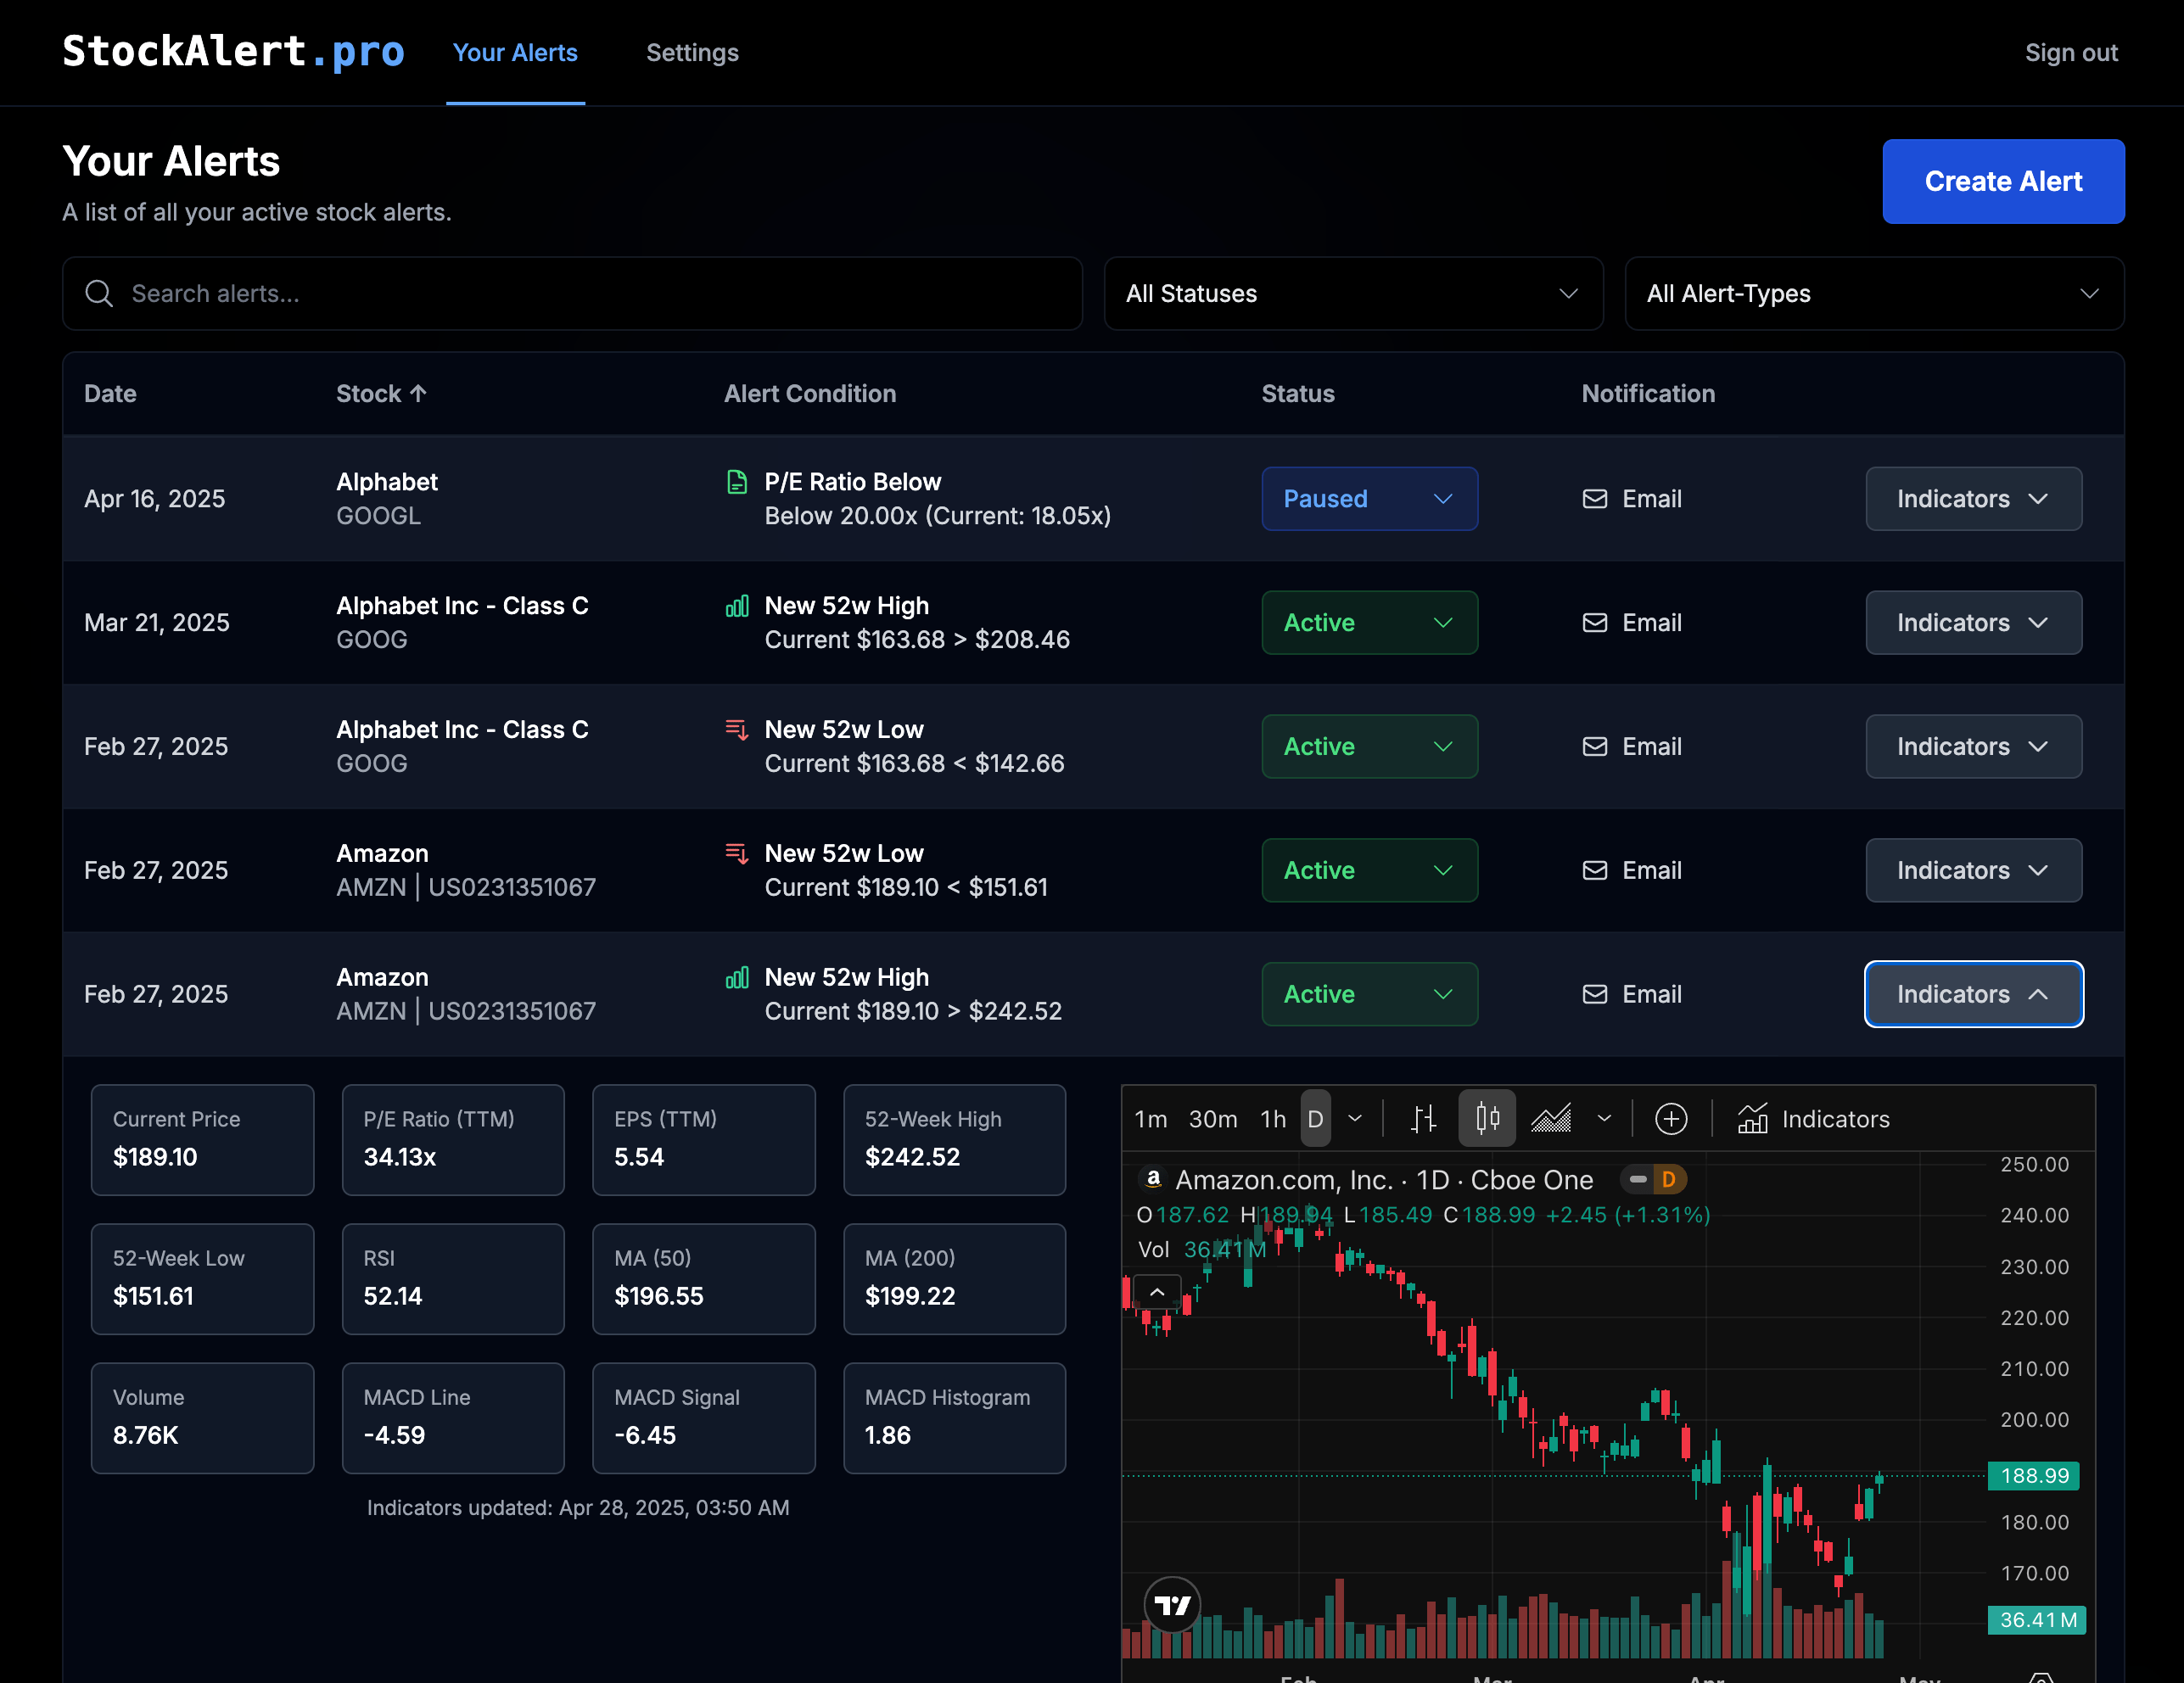2184x1683 pixels.
Task: Click the Notification column header
Action: (x=1648, y=393)
